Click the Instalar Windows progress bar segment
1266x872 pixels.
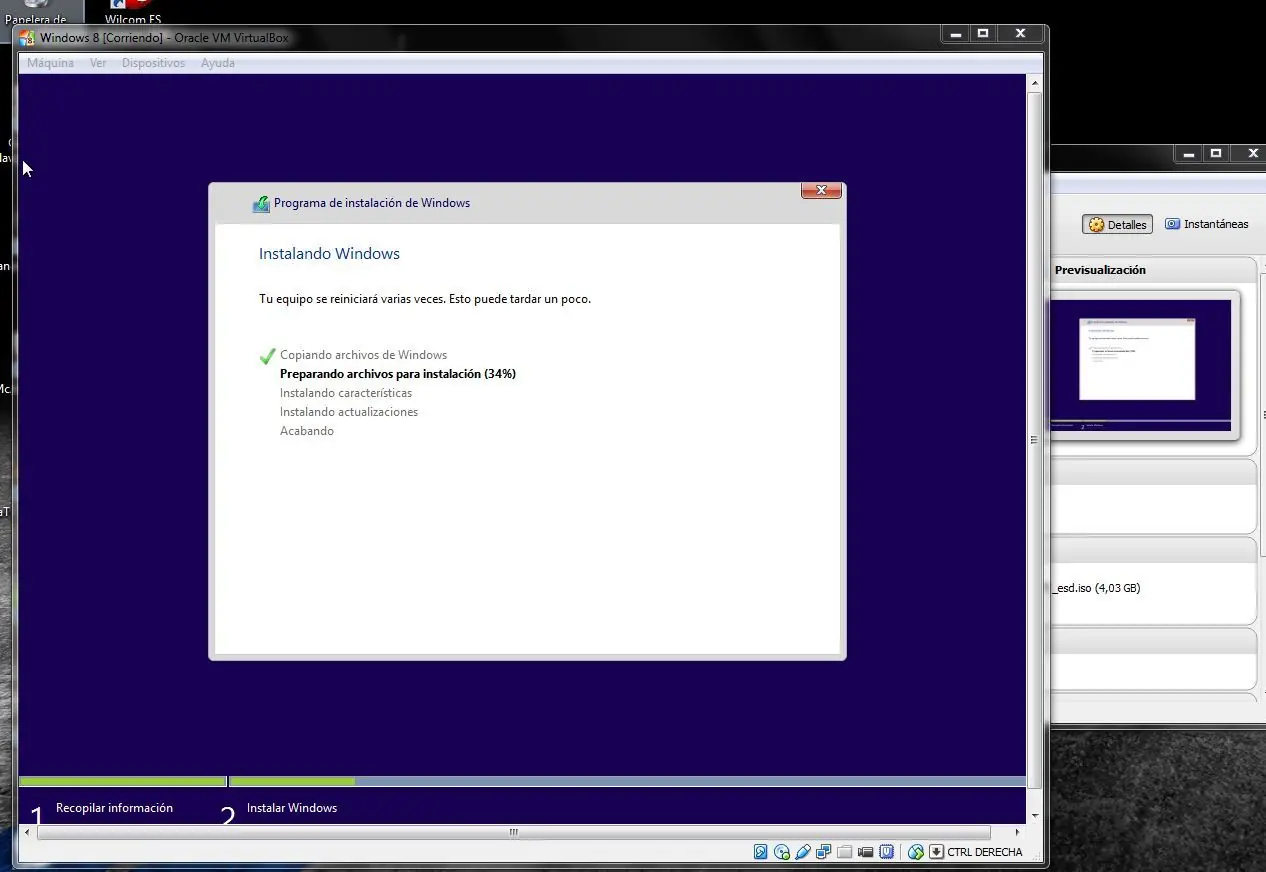[627, 782]
